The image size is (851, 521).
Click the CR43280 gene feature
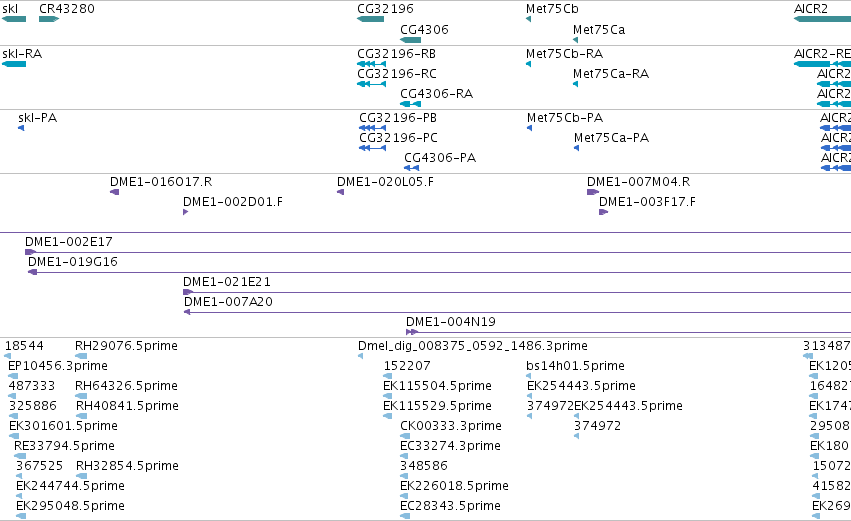(49, 19)
